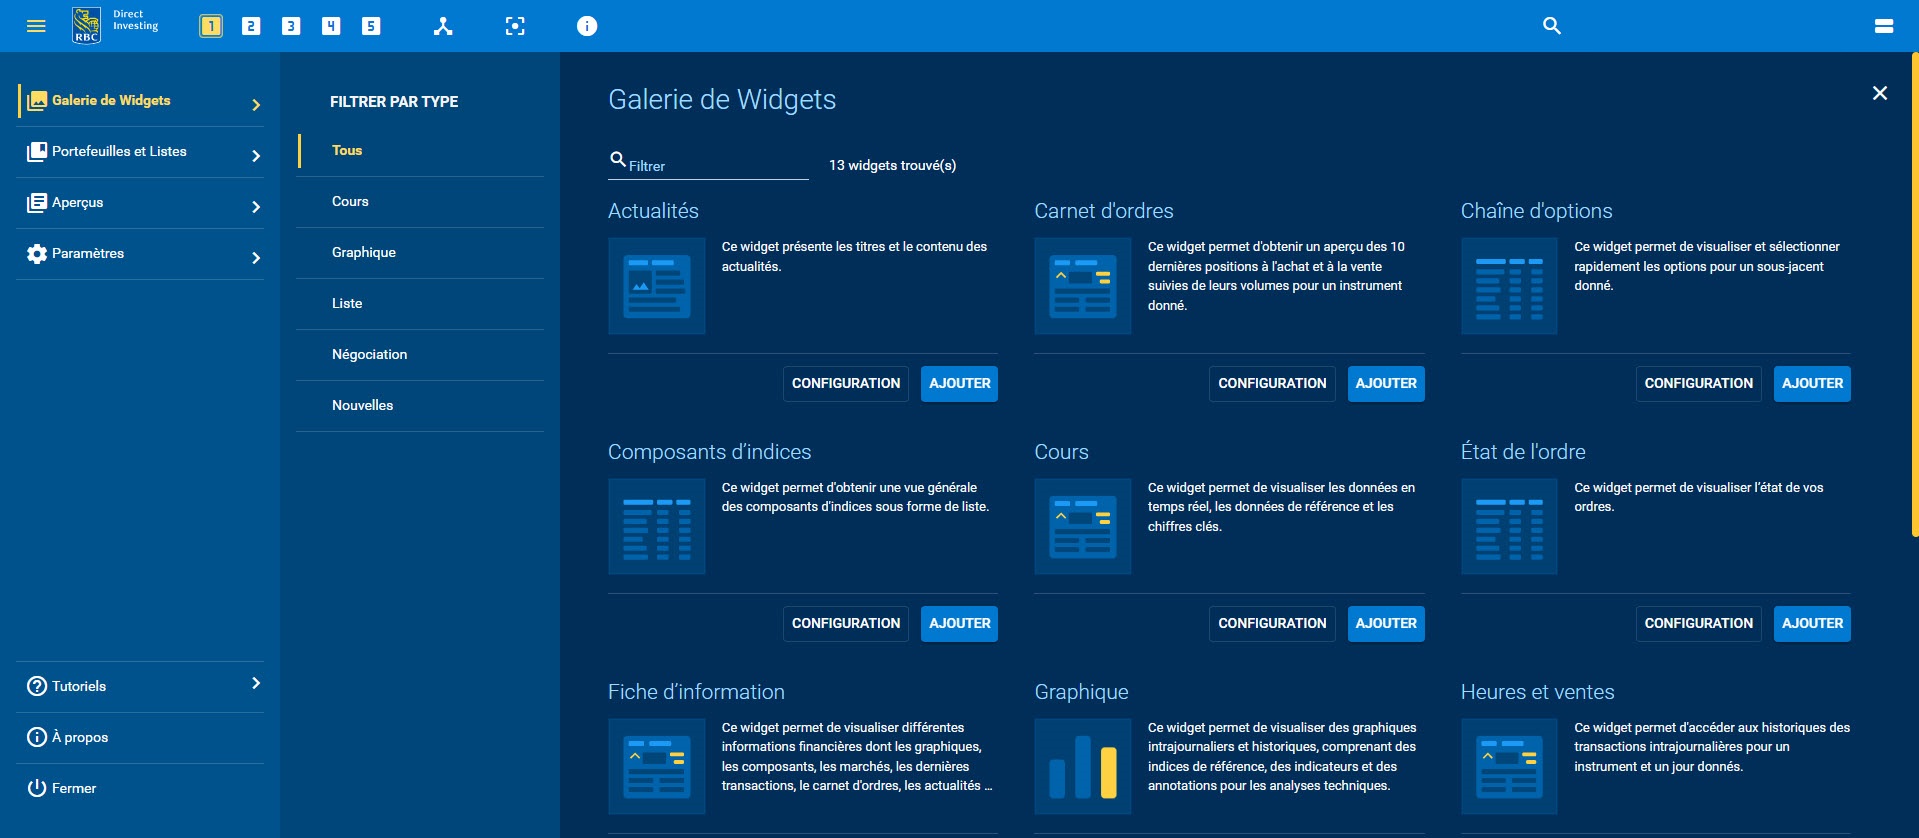
Task: Click the RBC Direct Investing logo
Action: (116, 25)
